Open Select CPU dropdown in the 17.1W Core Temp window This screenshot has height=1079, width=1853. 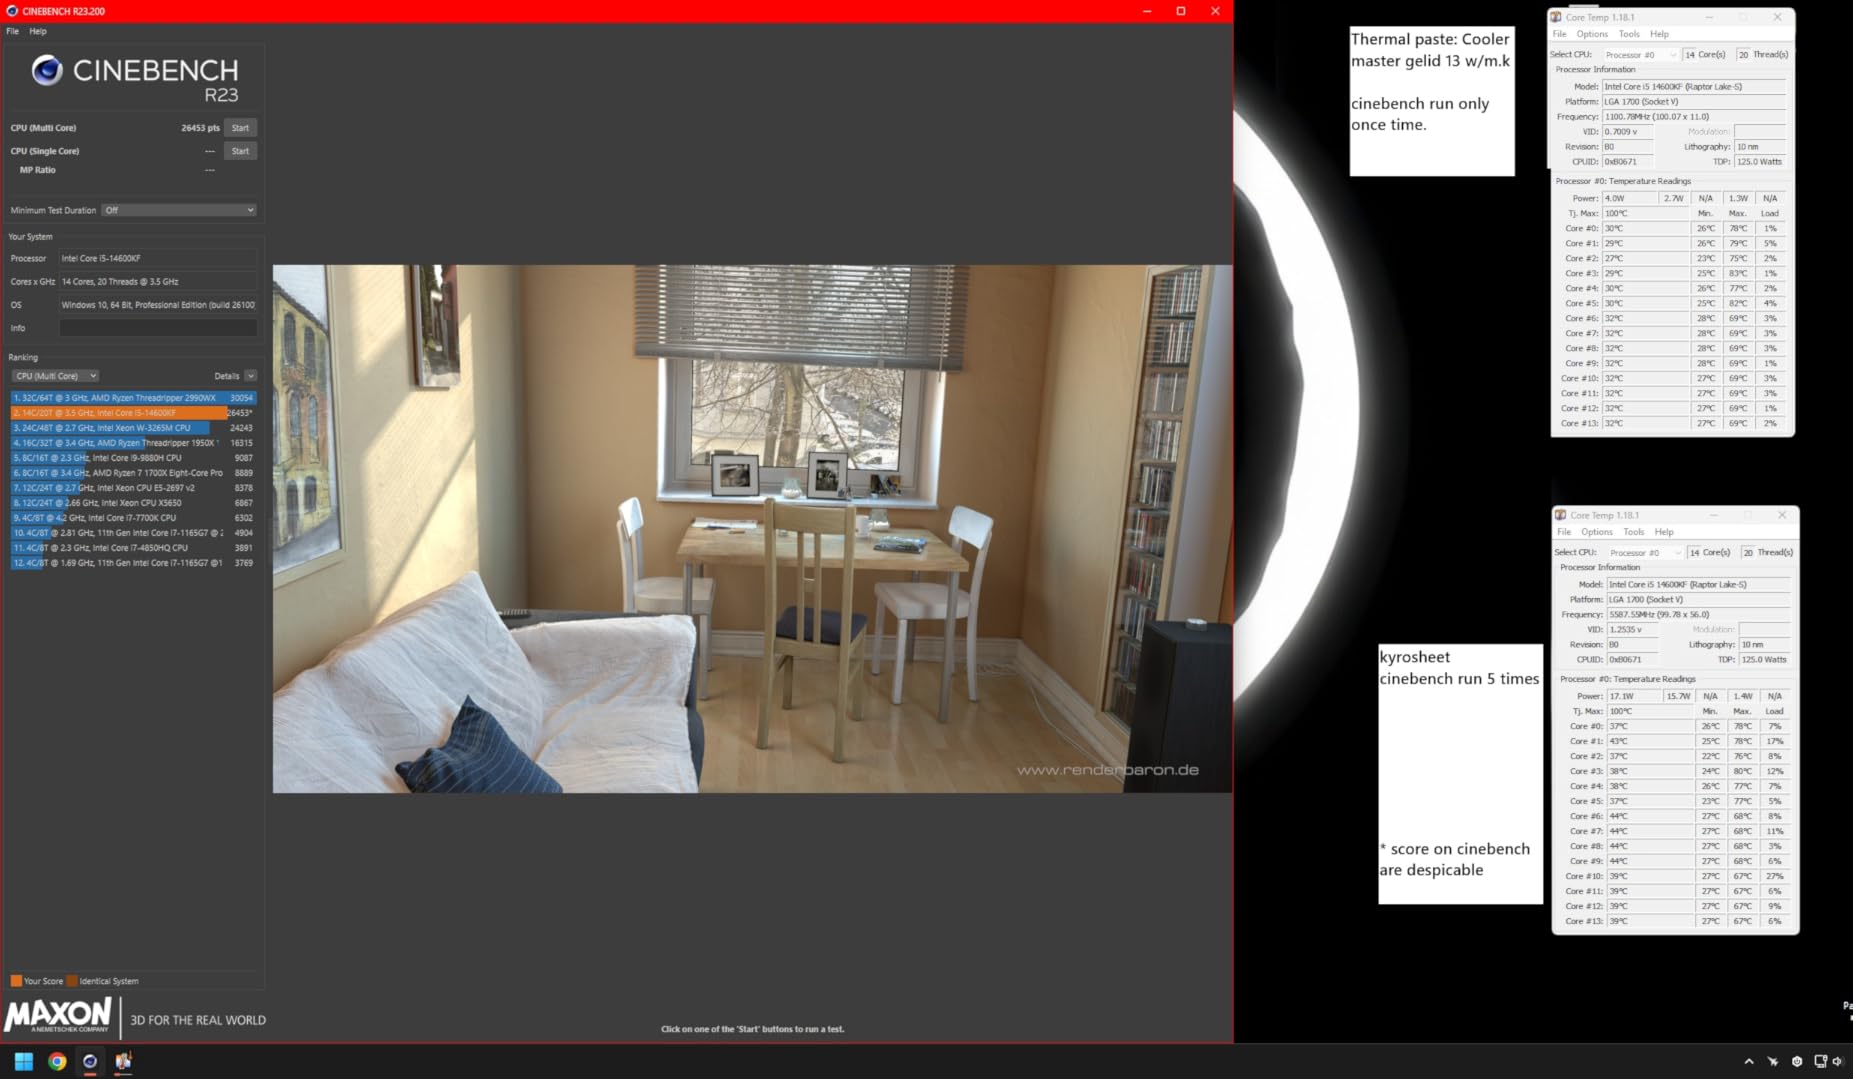(x=1645, y=553)
